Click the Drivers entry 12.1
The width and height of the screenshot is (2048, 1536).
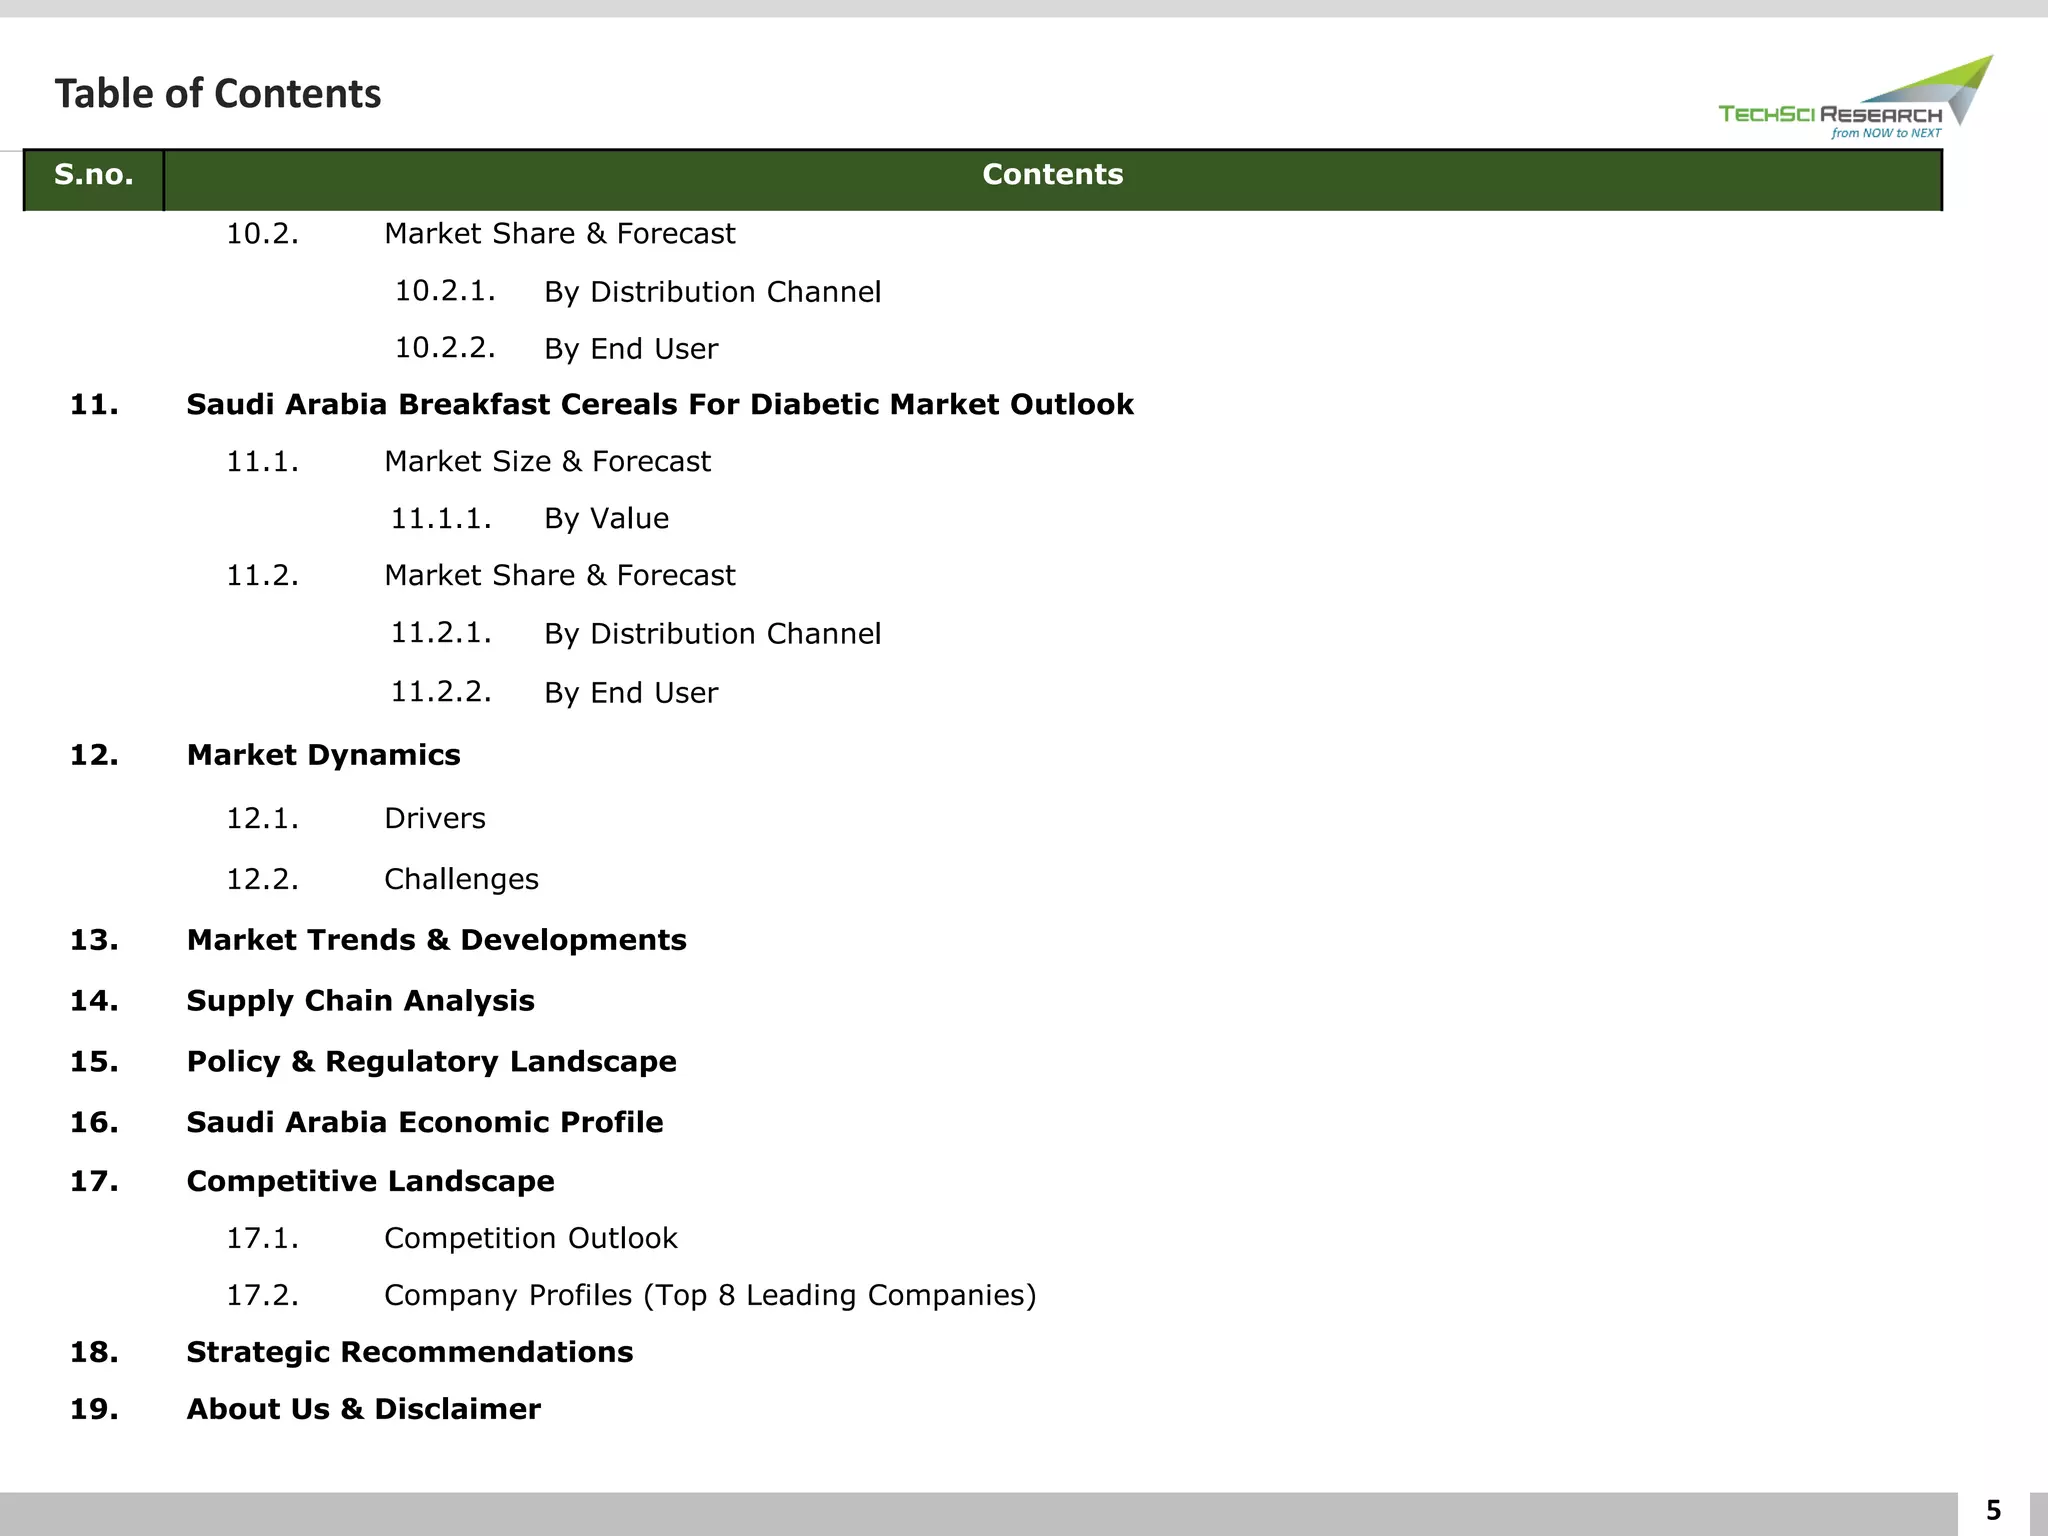pyautogui.click(x=434, y=819)
